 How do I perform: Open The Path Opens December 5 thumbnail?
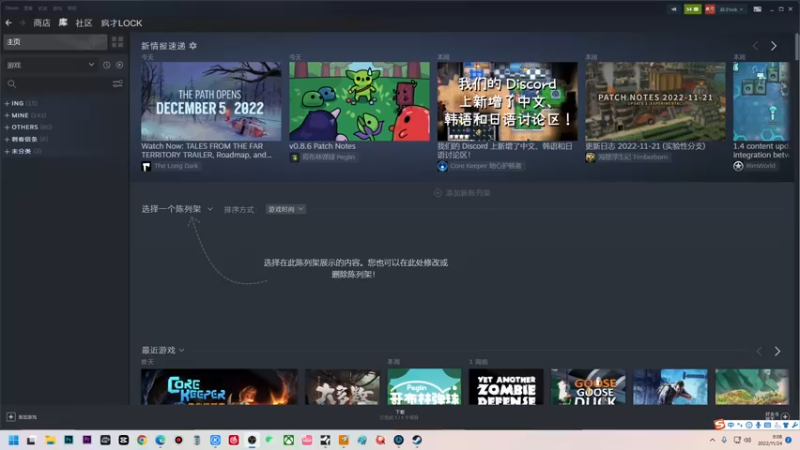point(211,102)
